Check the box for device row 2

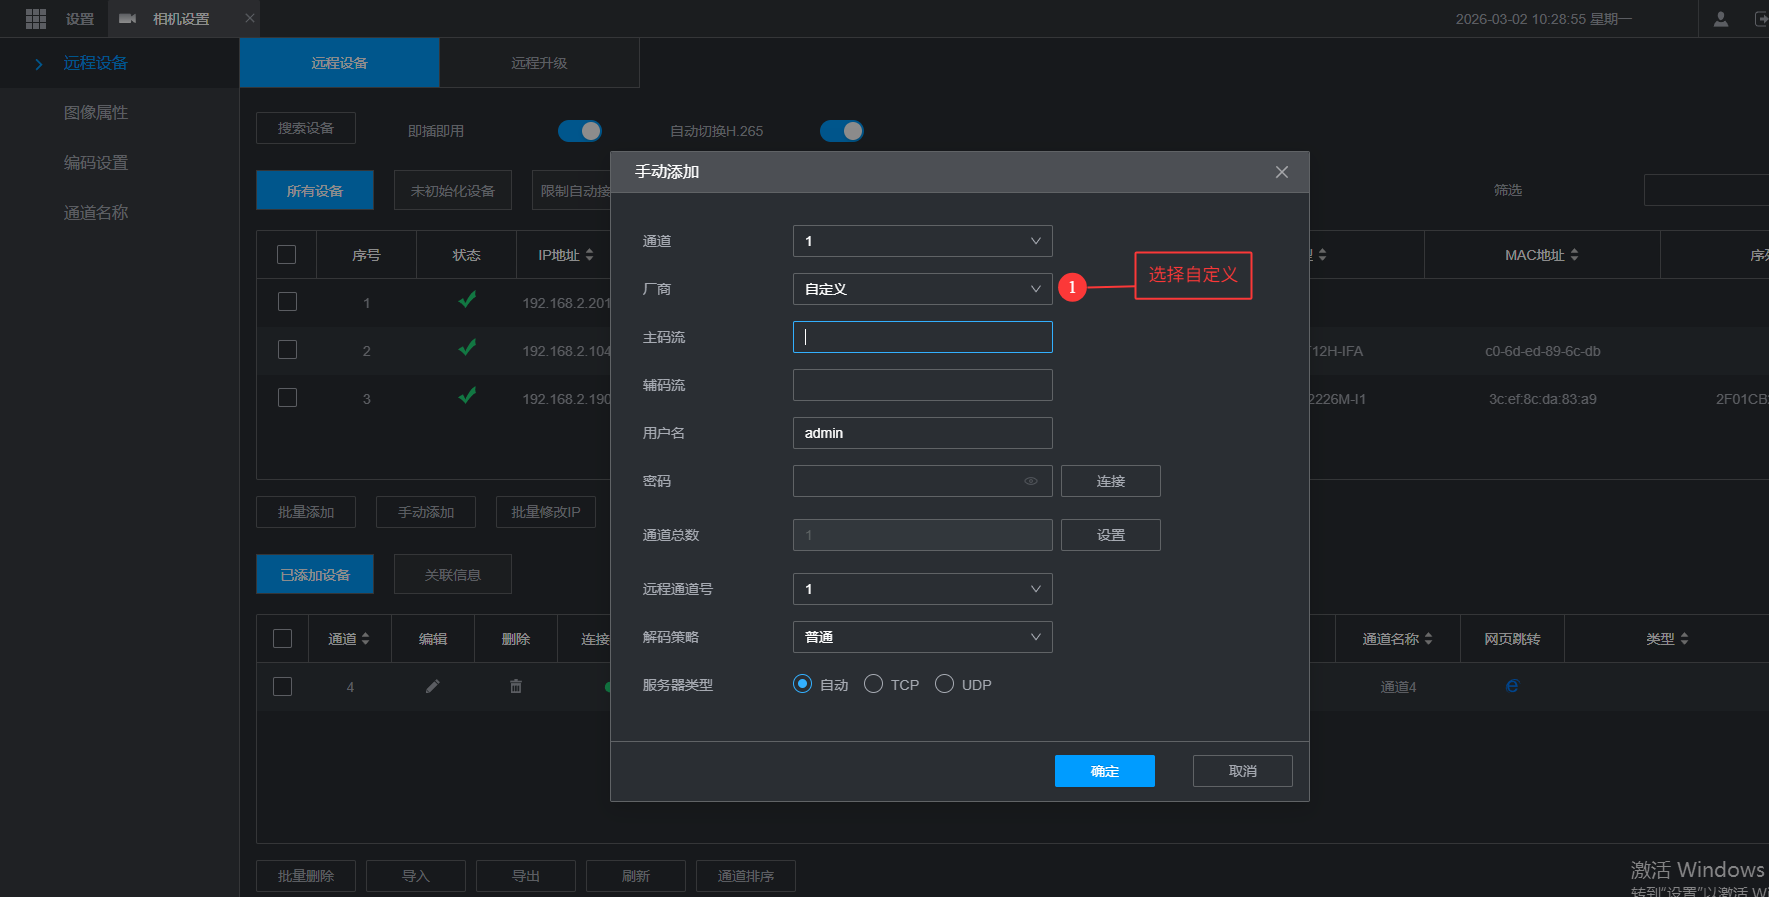287,350
